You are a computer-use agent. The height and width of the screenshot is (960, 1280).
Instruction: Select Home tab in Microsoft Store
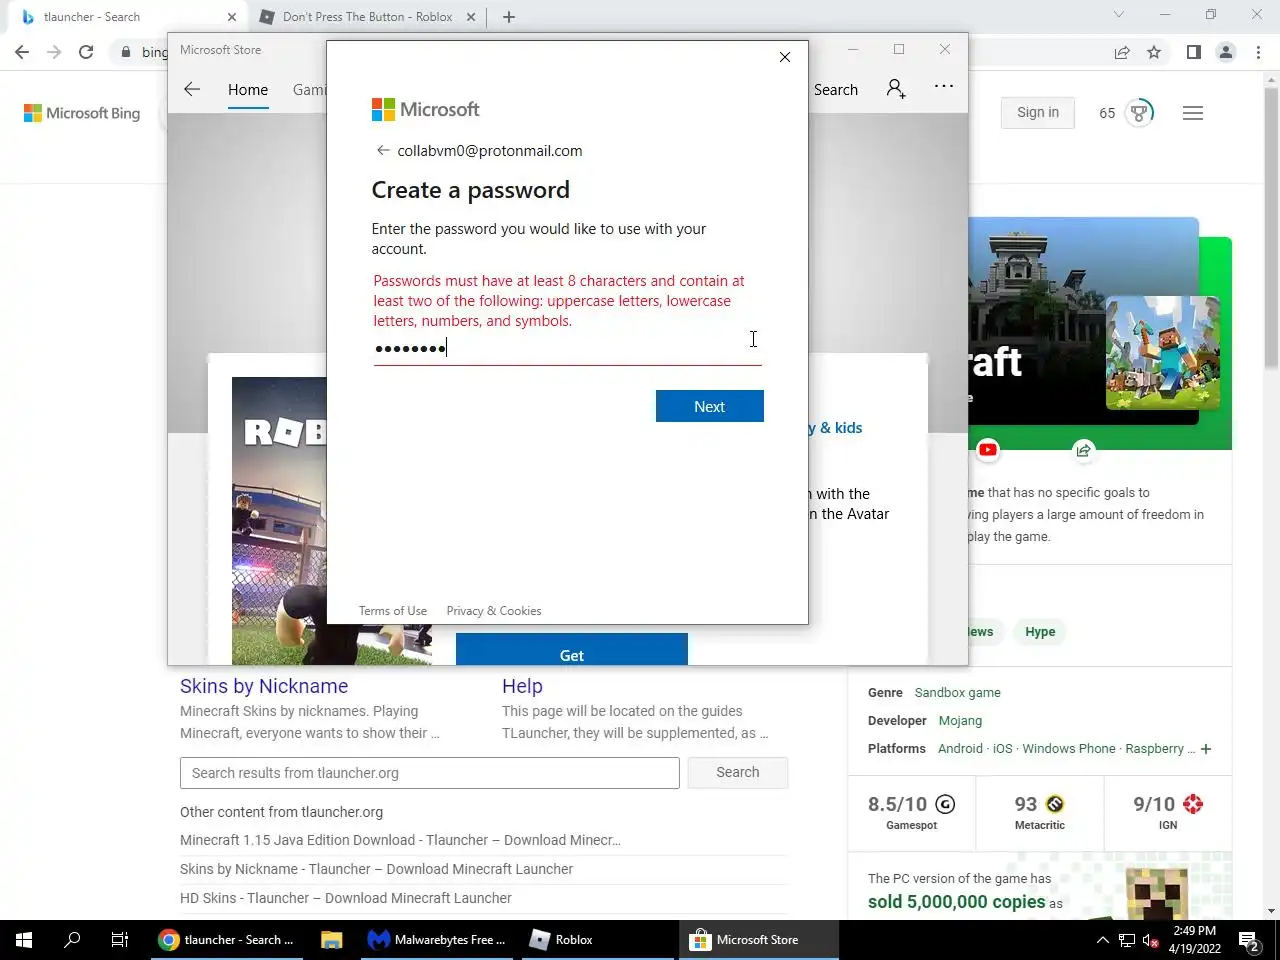(248, 89)
